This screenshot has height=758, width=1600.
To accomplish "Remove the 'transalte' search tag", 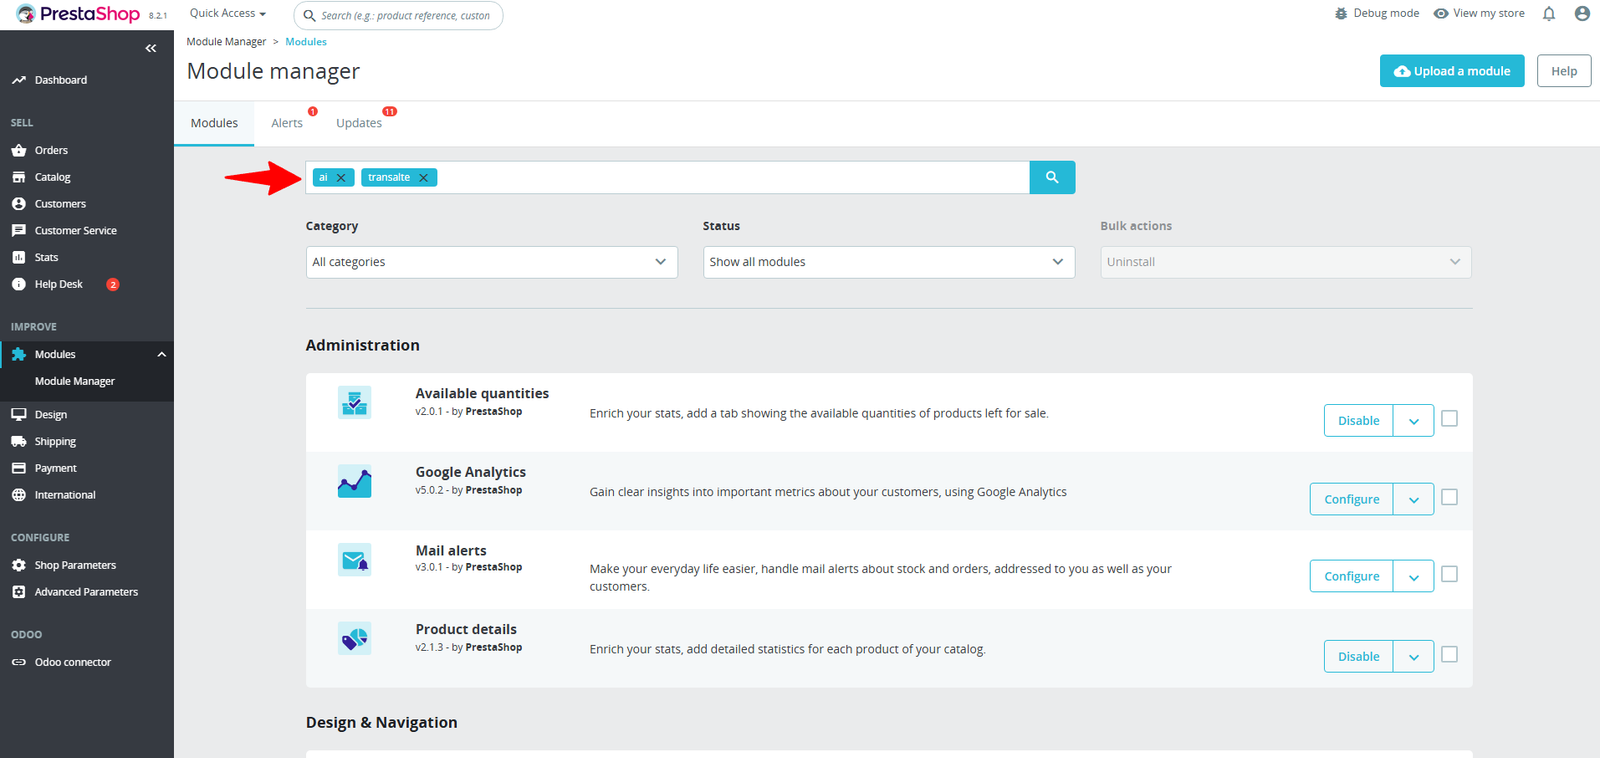I will [x=423, y=178].
